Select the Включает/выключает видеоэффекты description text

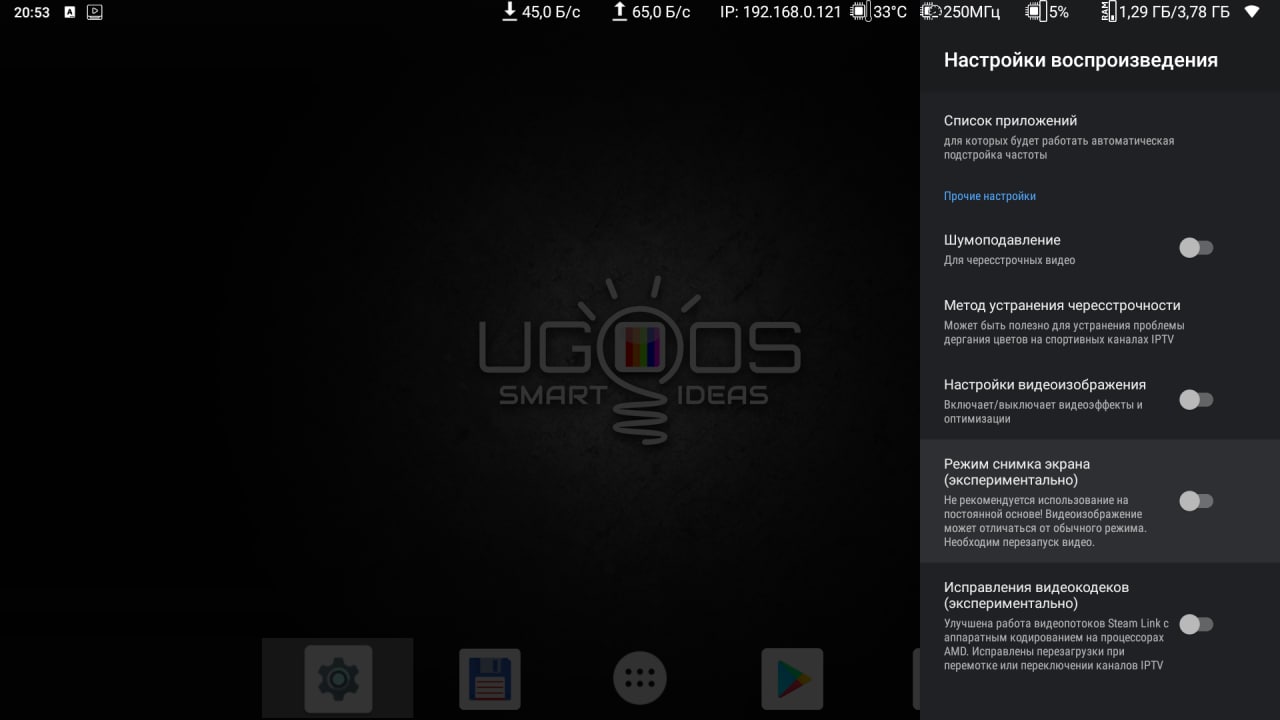coord(1043,412)
